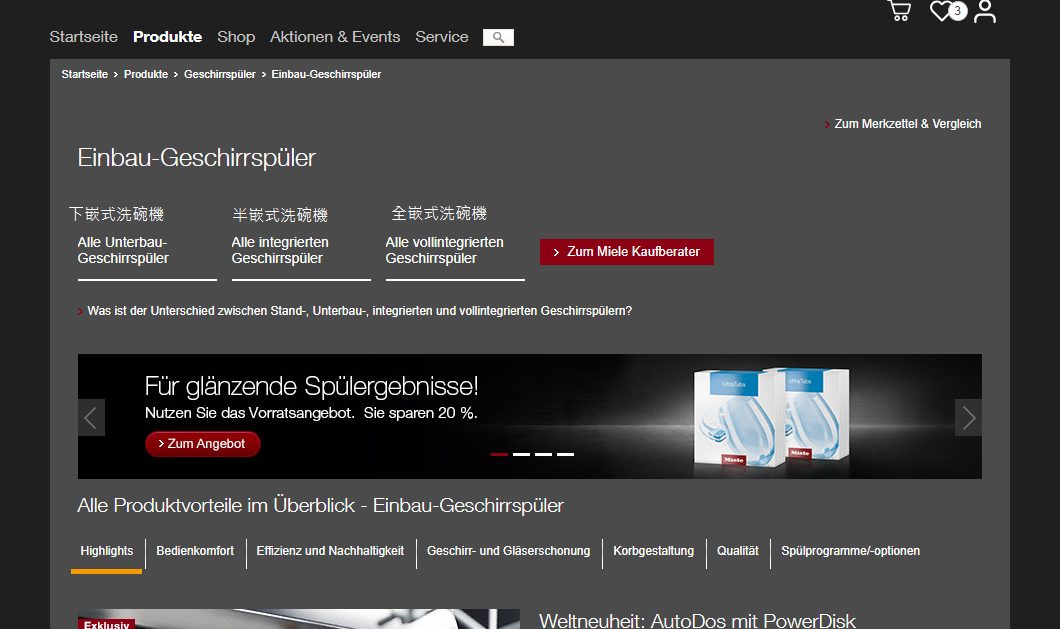The image size is (1060, 629).
Task: Click the Einbau-Geschirrspüler page heading
Action: click(x=197, y=158)
